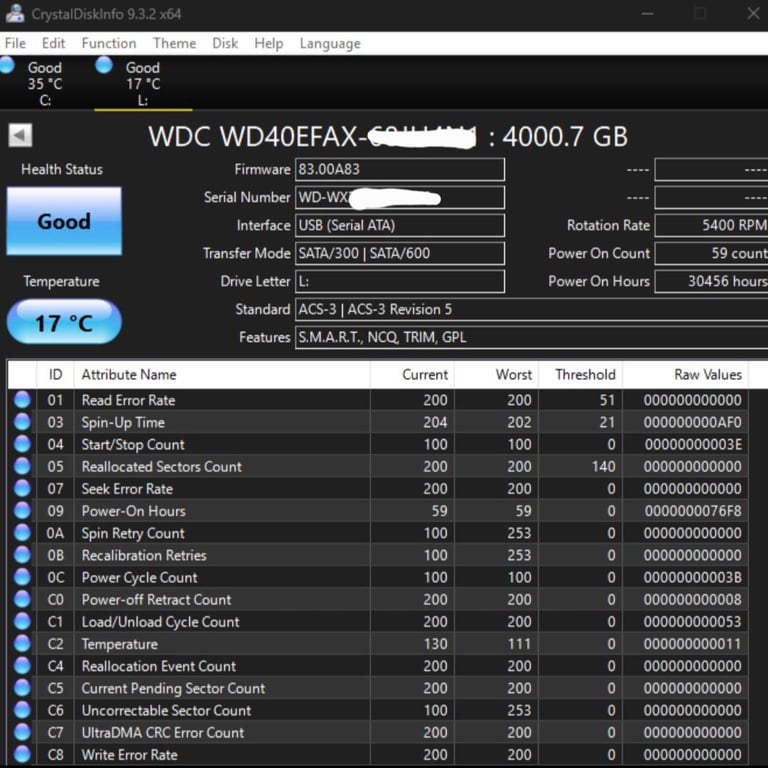Click current value 130 in Temperature row
The height and width of the screenshot is (768, 768).
point(435,644)
